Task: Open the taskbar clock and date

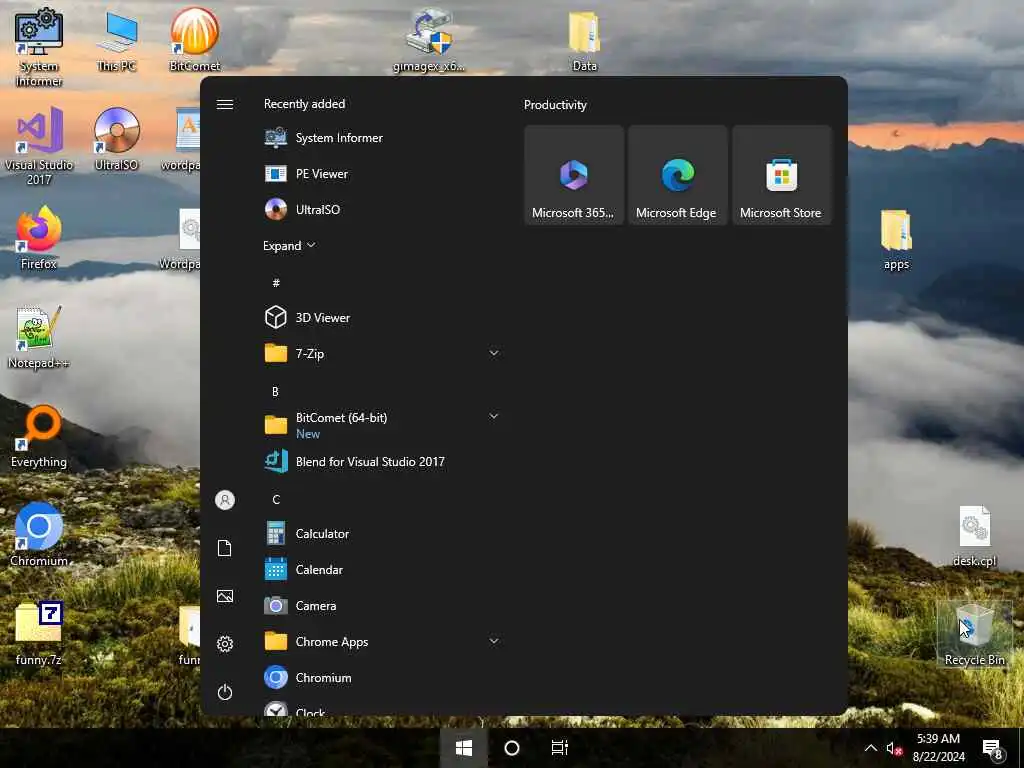Action: pyautogui.click(x=938, y=748)
